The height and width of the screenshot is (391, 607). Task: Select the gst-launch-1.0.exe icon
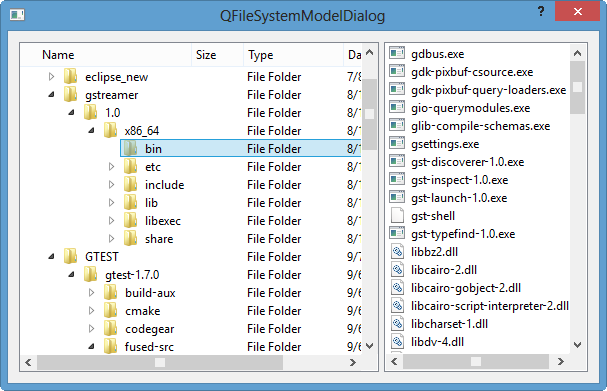click(397, 197)
